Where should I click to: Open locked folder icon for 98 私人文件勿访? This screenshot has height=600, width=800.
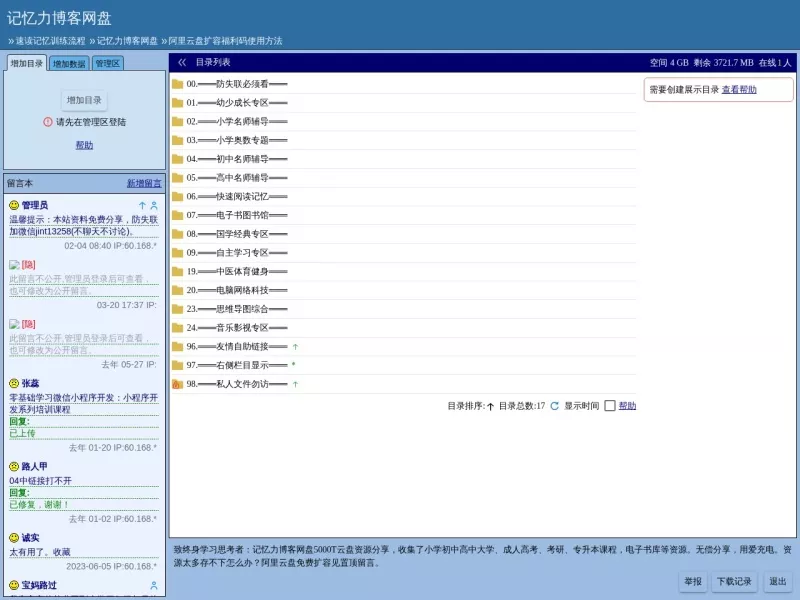click(x=178, y=384)
